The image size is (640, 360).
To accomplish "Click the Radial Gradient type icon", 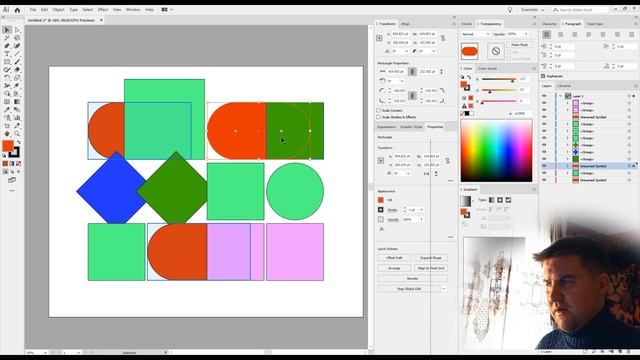I will point(500,200).
